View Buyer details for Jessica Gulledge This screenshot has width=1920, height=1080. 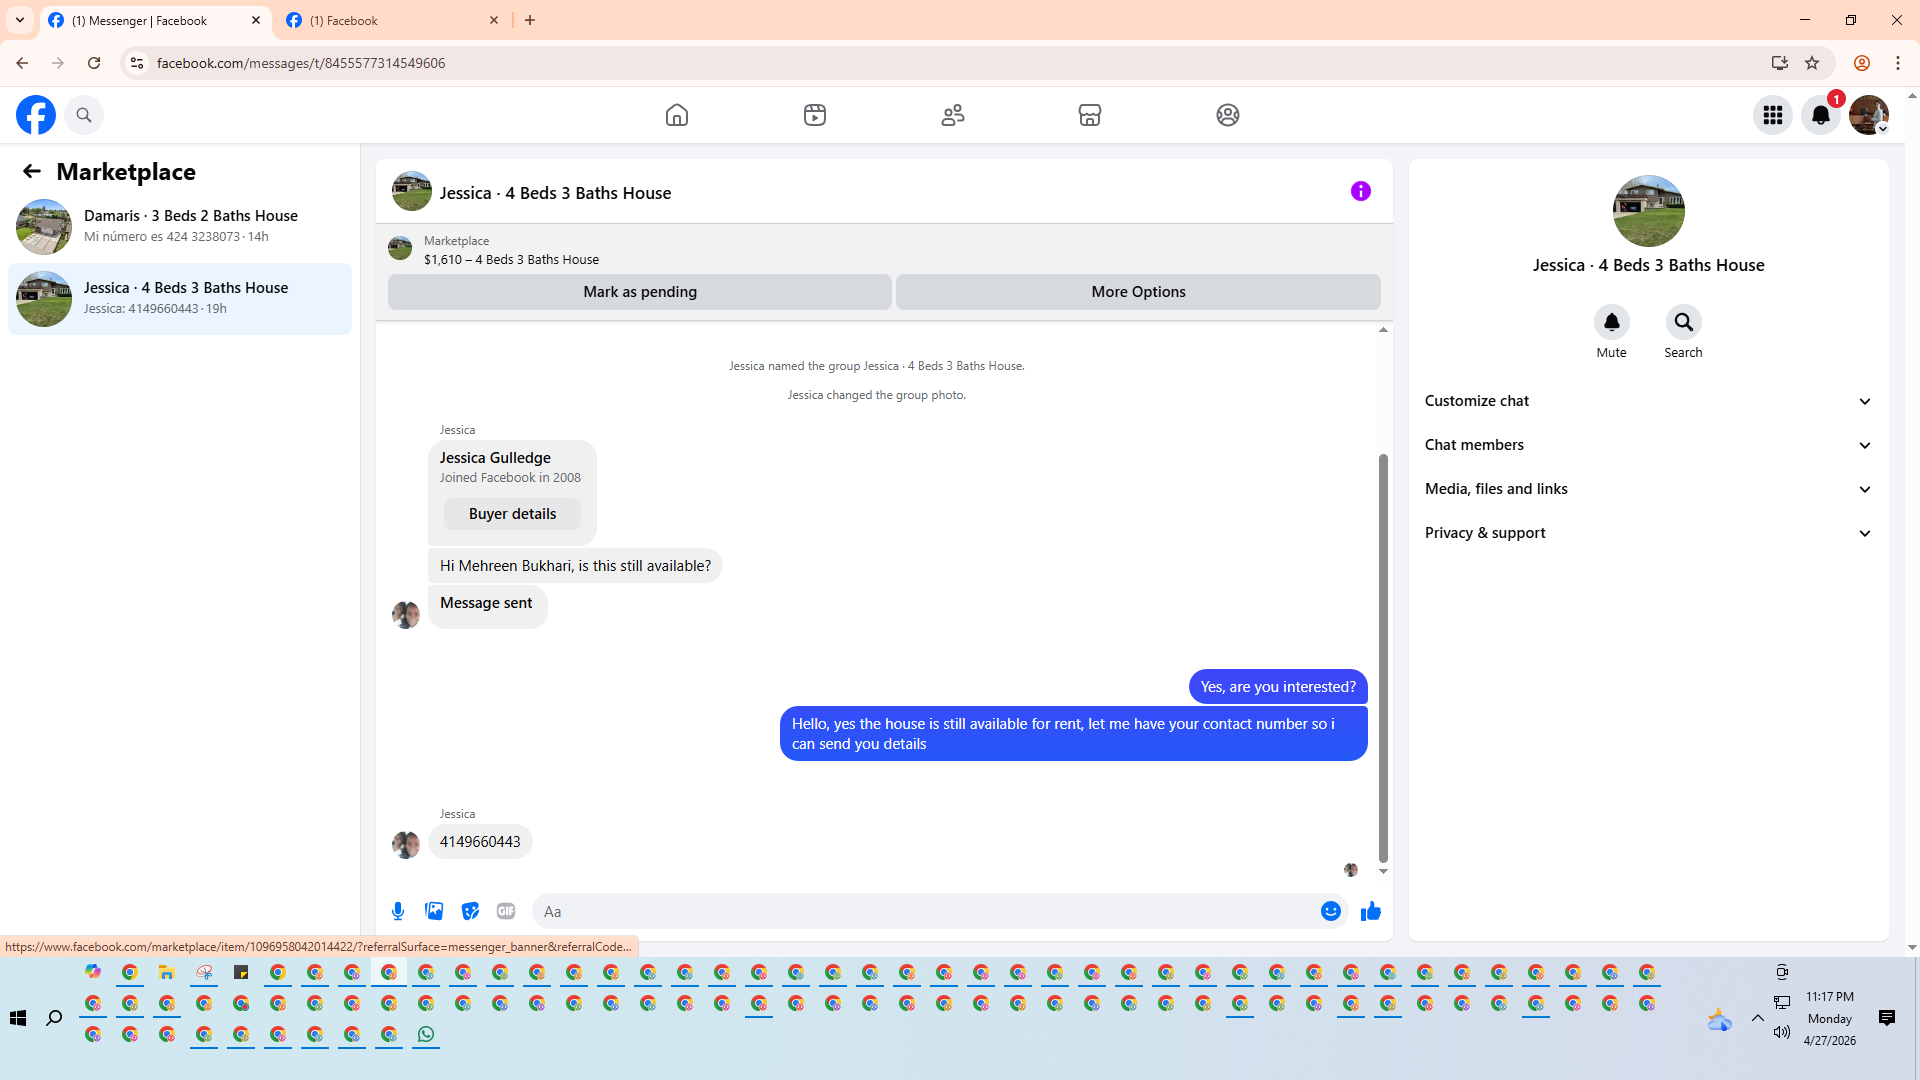(512, 514)
